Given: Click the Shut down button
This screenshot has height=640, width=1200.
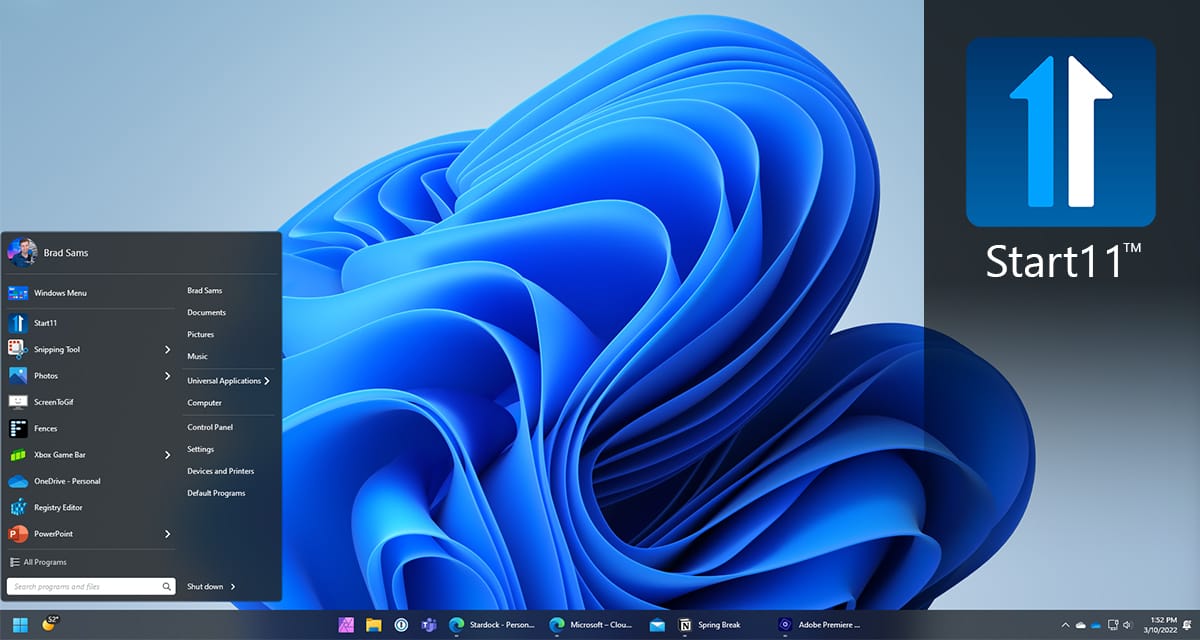Looking at the screenshot, I should tap(205, 587).
